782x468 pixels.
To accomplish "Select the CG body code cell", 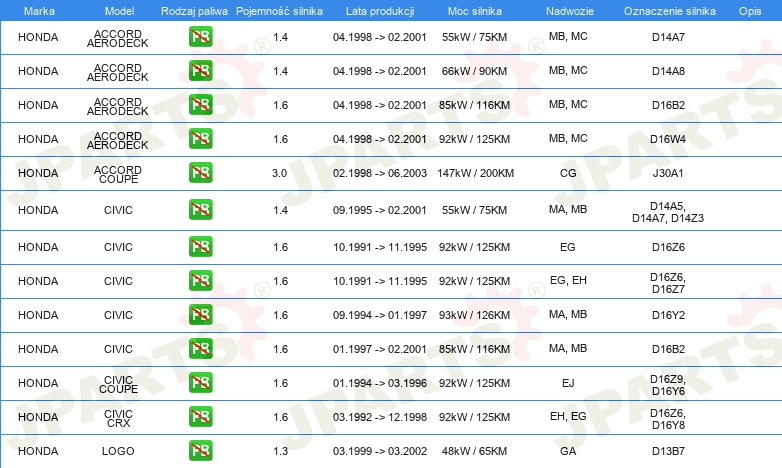I will point(568,173).
